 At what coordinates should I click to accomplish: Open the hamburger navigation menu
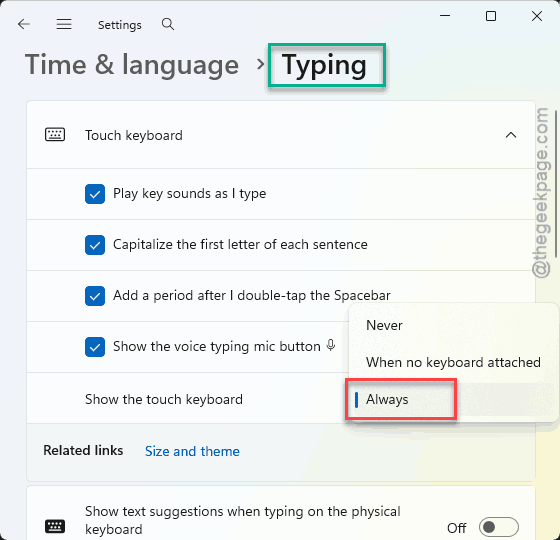(64, 24)
